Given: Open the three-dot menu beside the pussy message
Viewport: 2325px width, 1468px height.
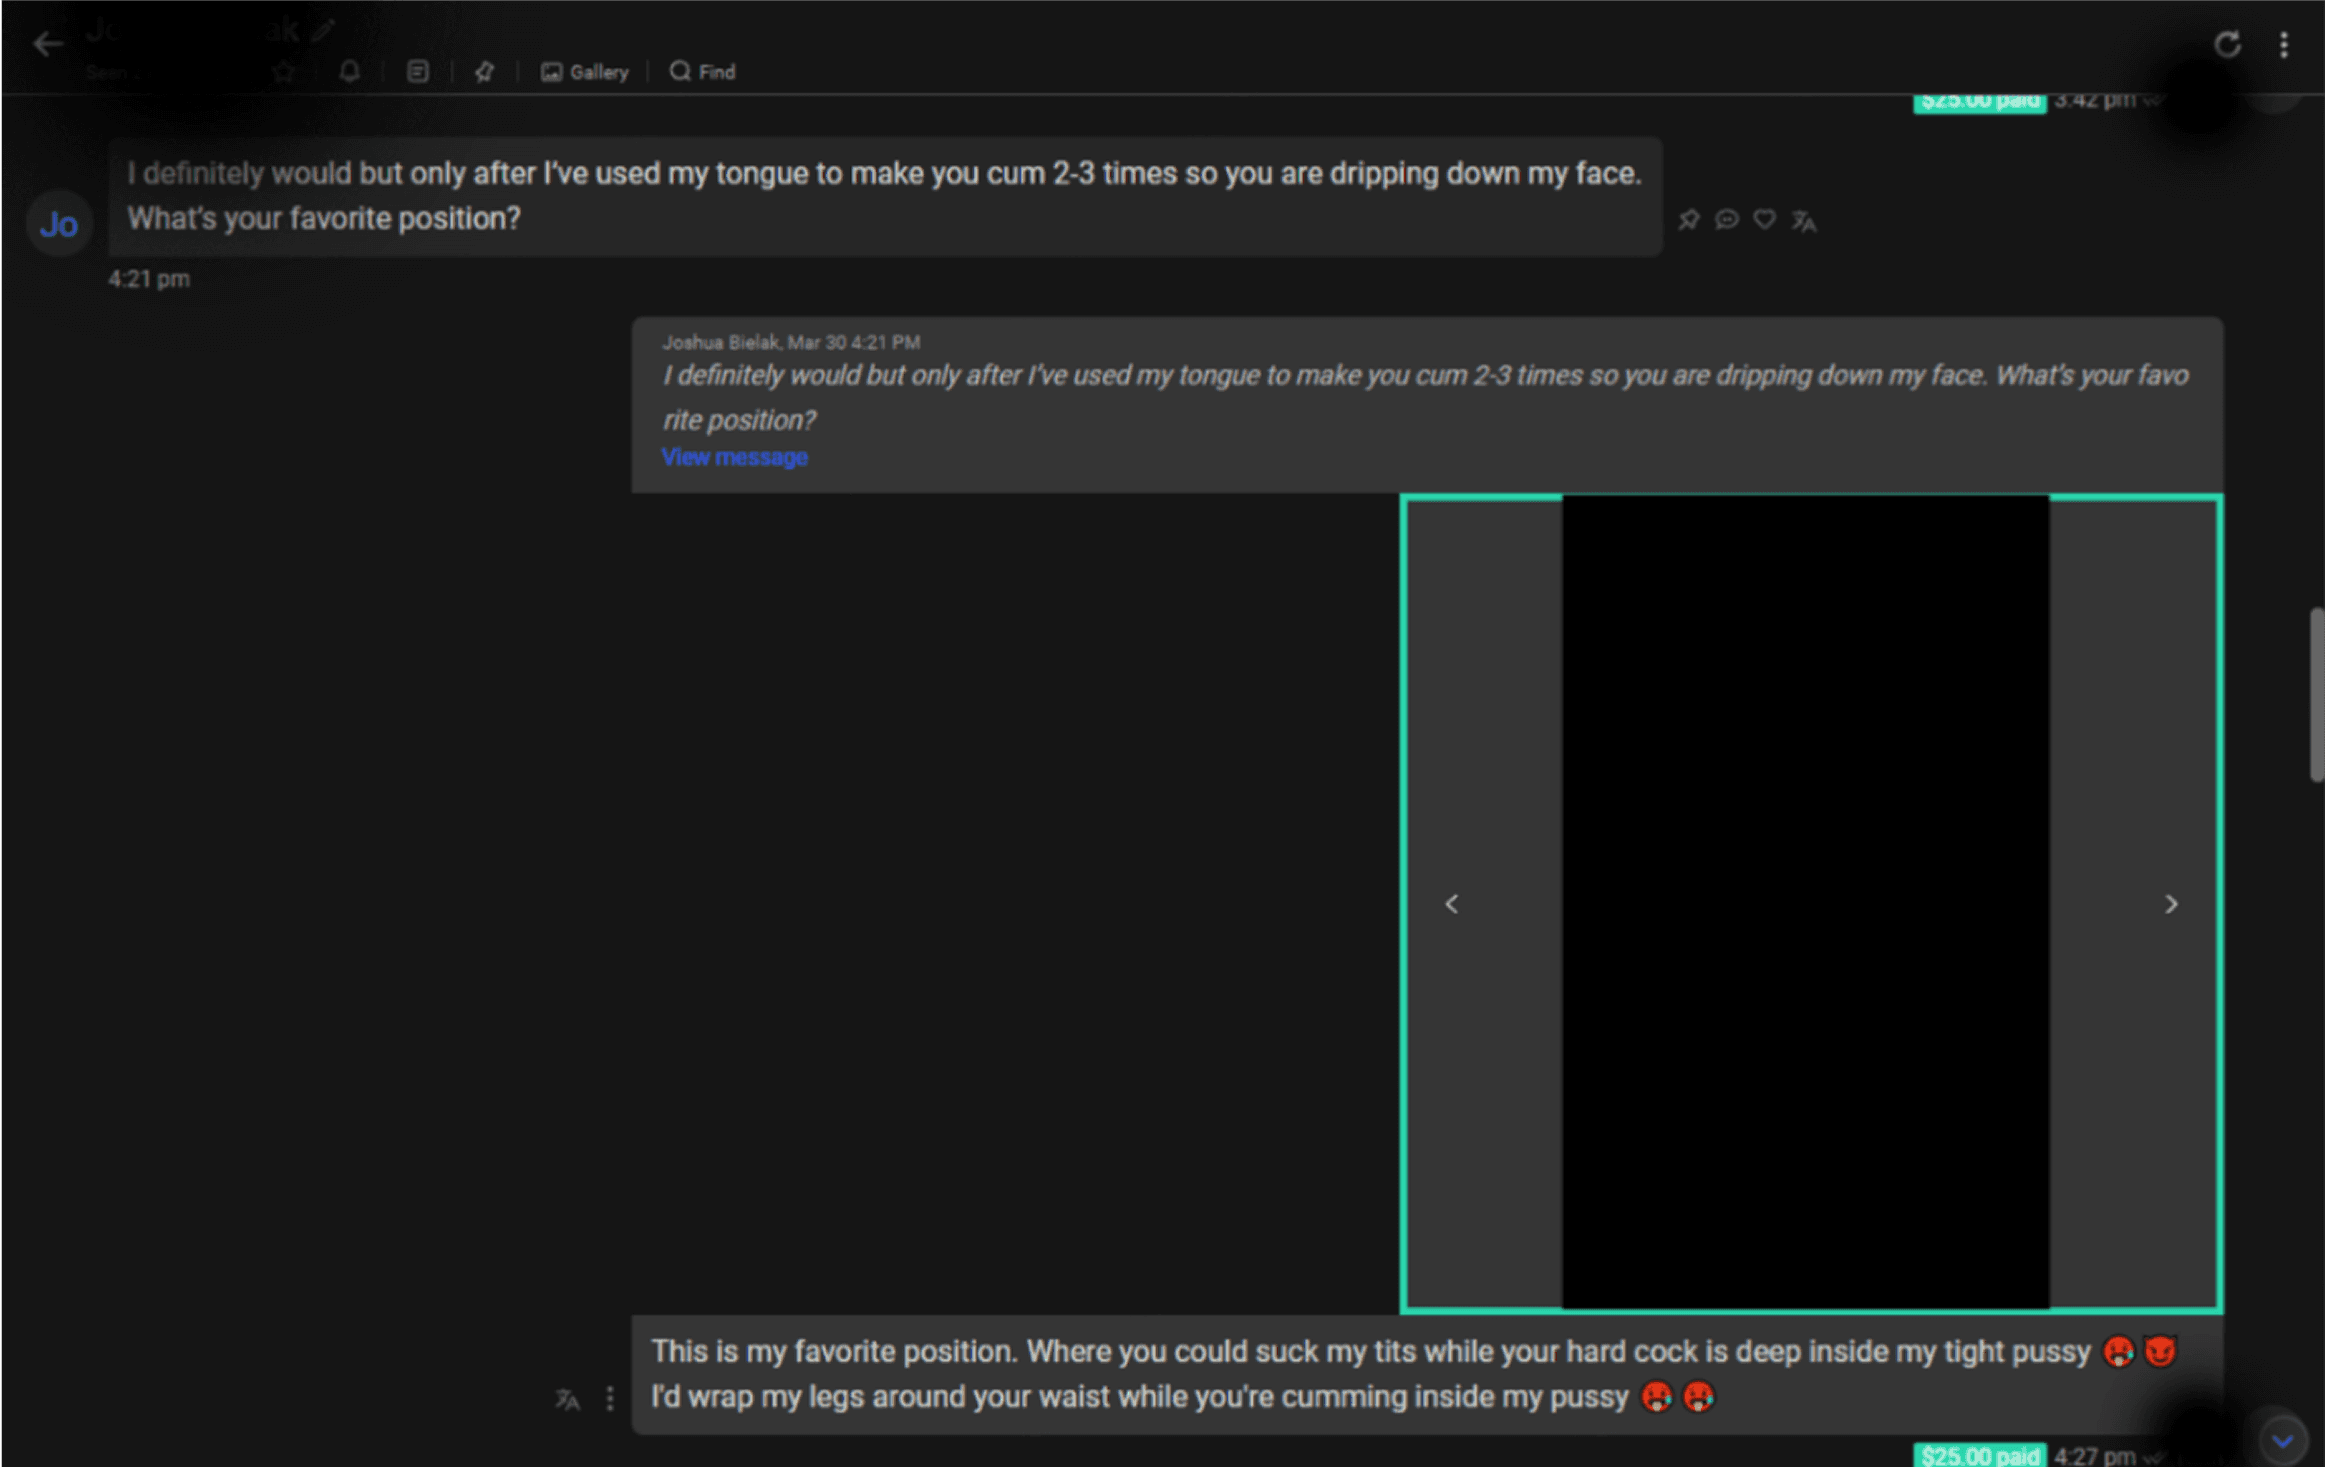Looking at the screenshot, I should pos(610,1399).
